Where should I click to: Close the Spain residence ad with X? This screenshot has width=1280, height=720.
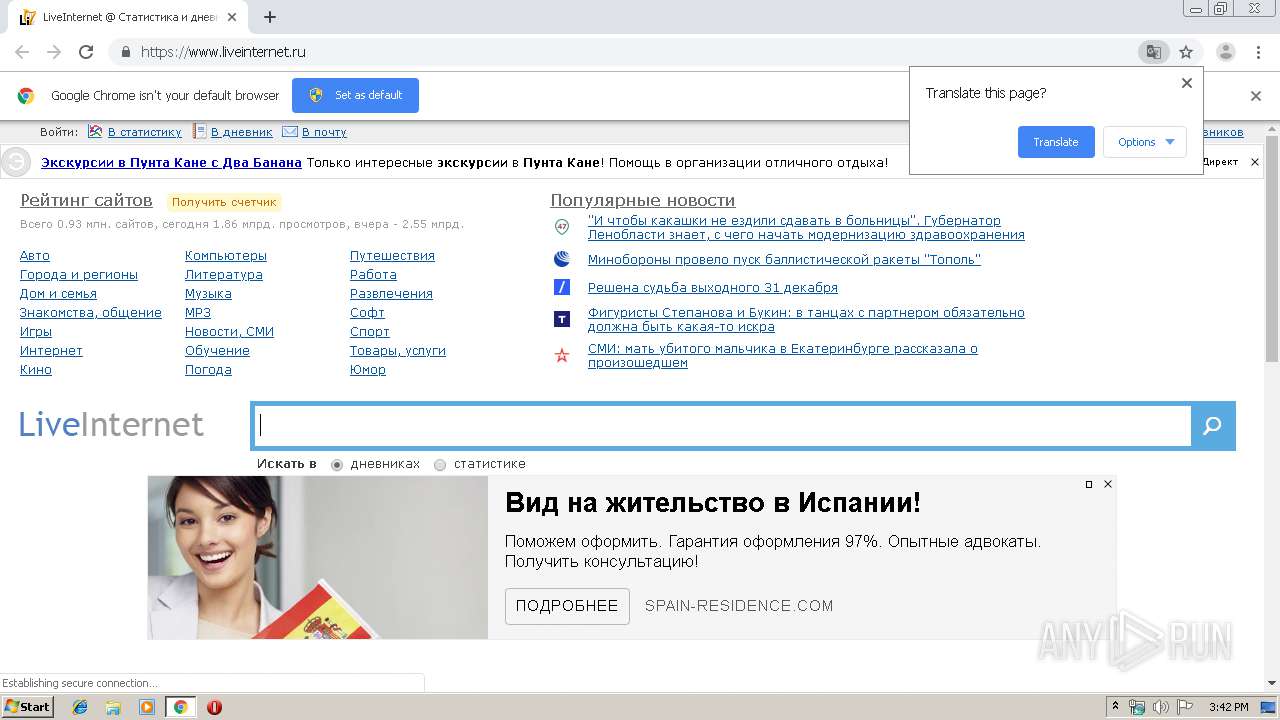[1108, 484]
